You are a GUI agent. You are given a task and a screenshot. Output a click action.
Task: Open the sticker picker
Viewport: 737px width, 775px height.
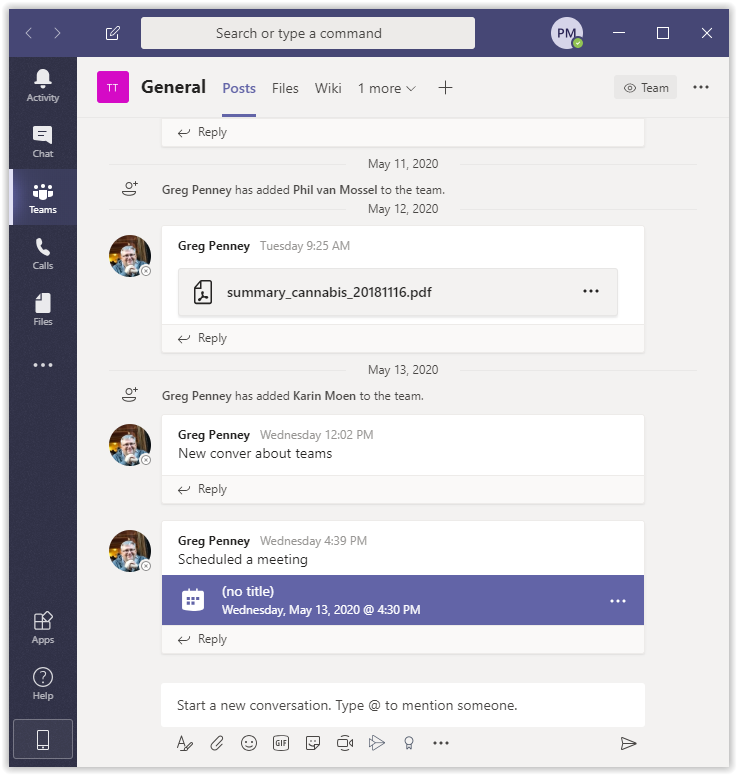(313, 743)
